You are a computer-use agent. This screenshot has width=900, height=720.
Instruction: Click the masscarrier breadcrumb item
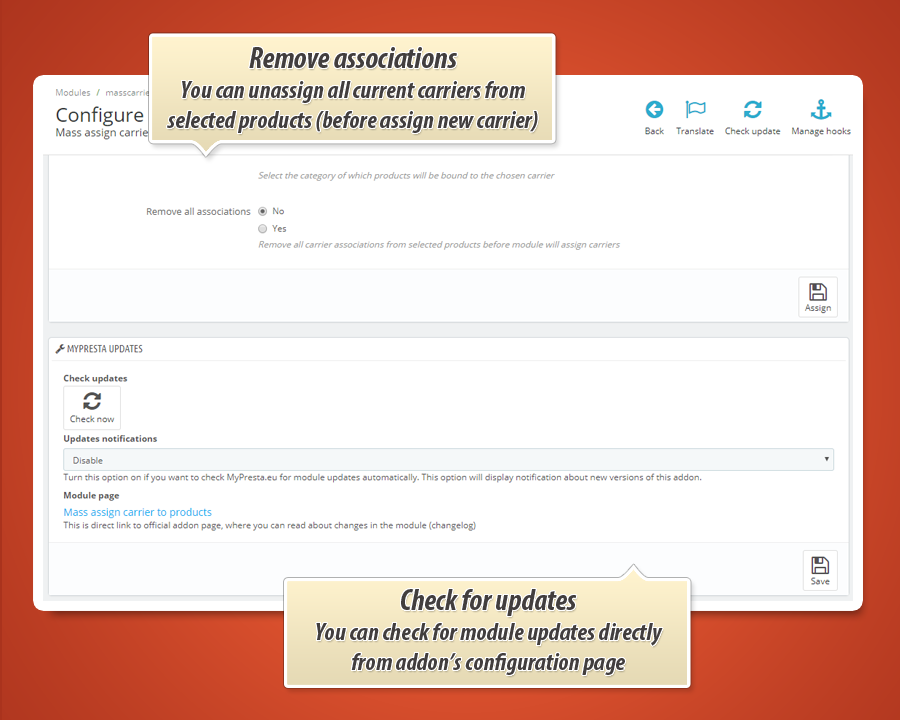(x=127, y=93)
